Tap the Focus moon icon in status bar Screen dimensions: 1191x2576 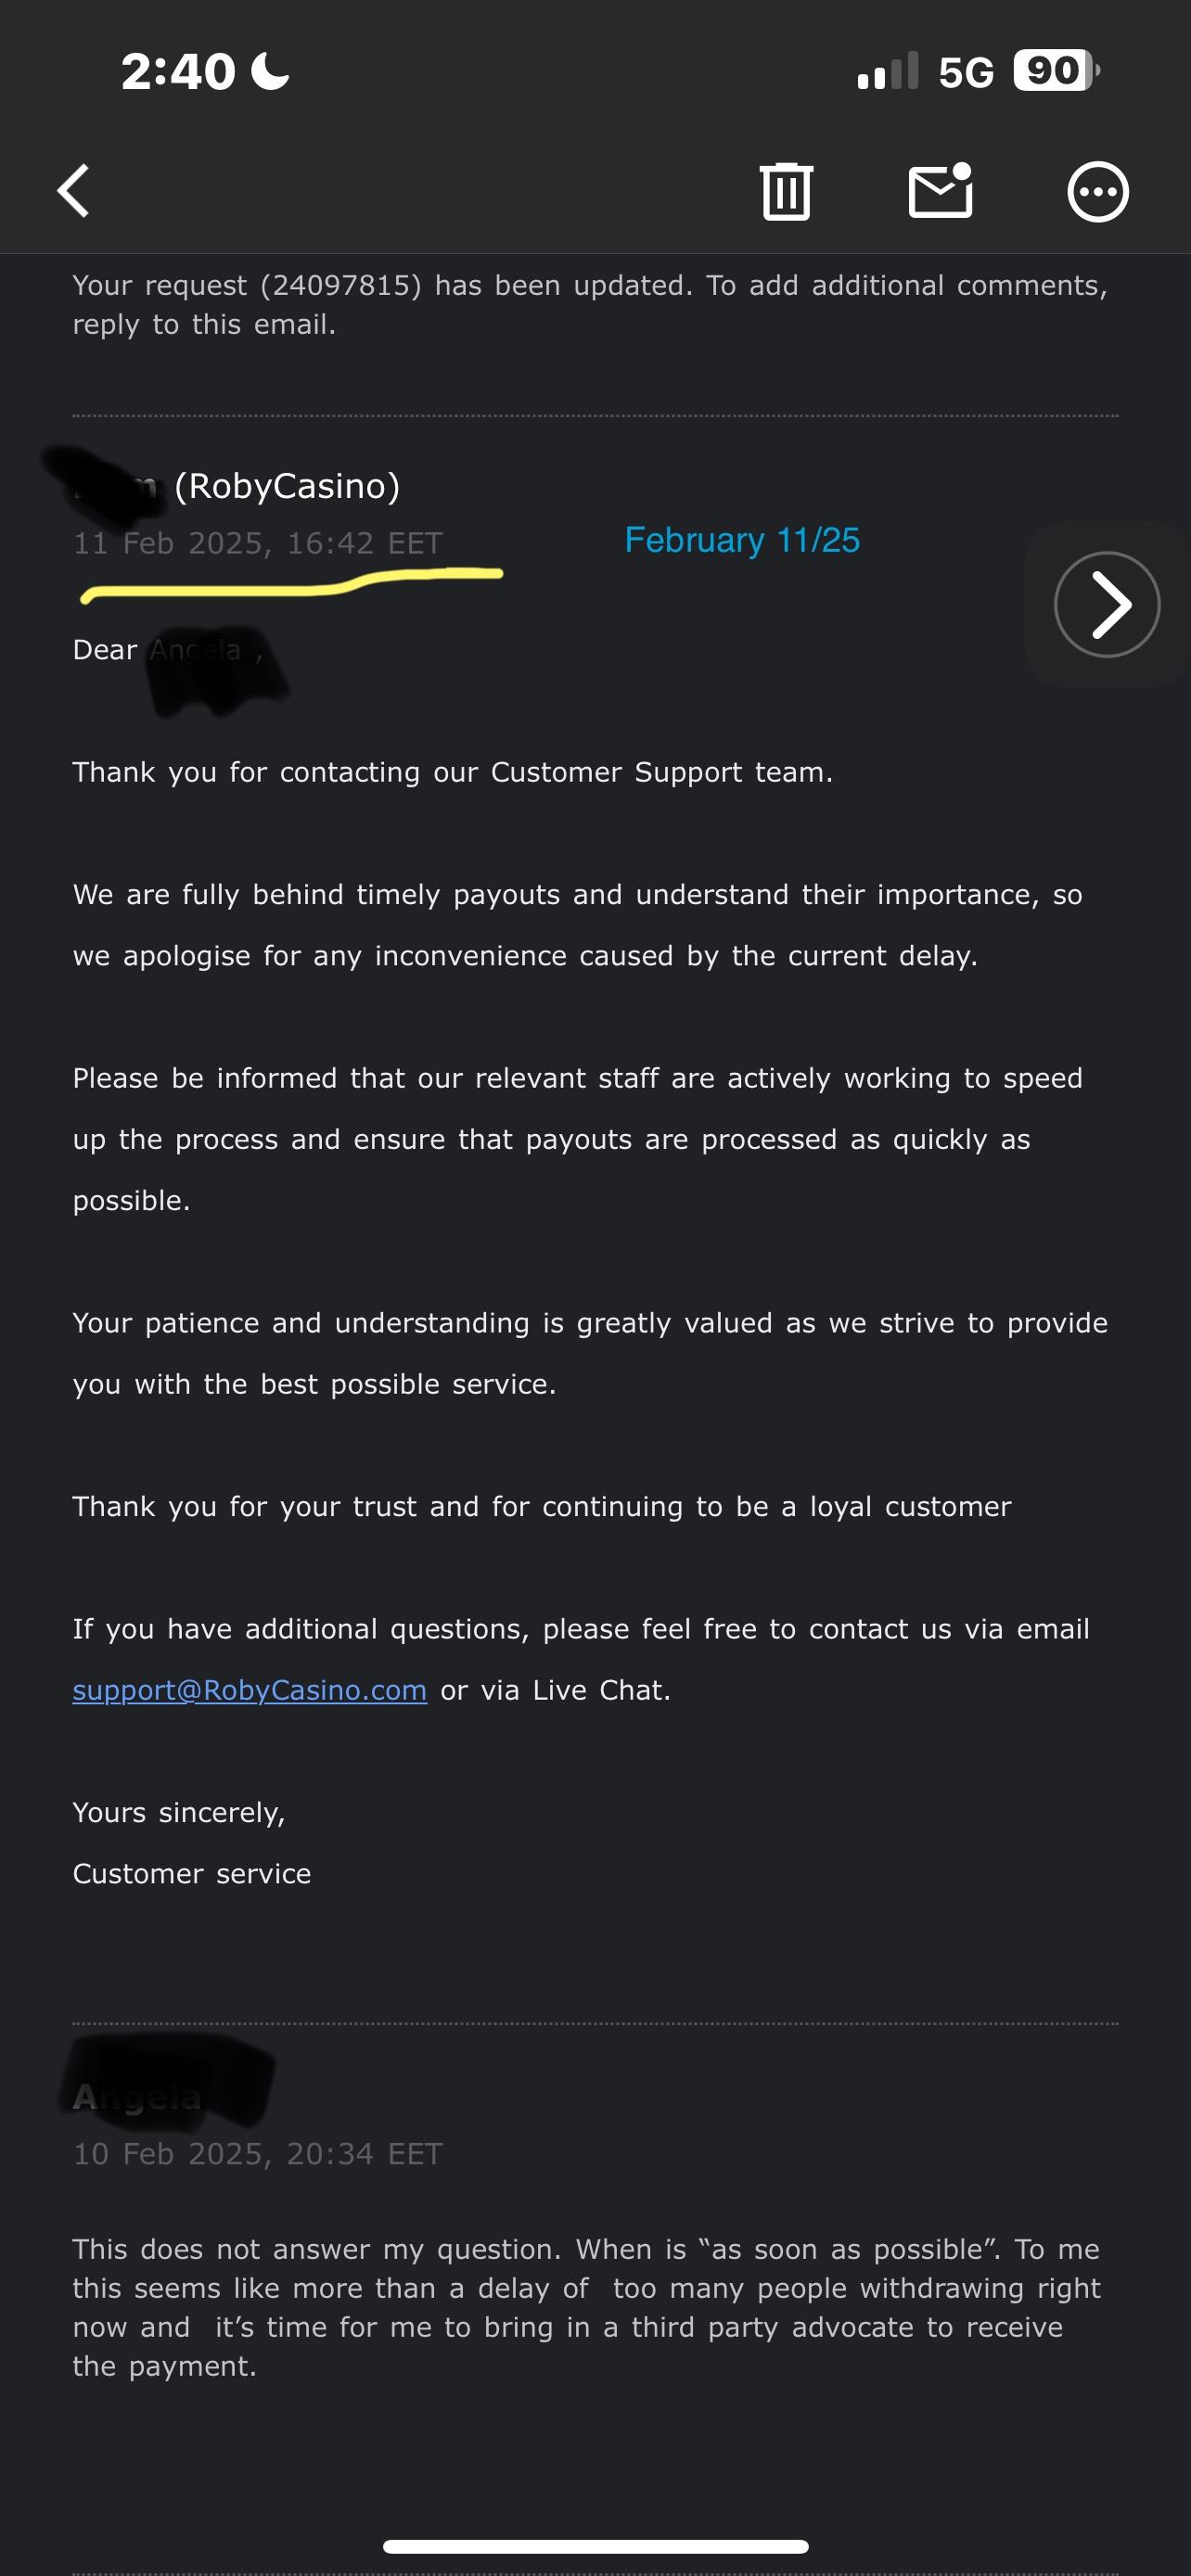pyautogui.click(x=270, y=71)
